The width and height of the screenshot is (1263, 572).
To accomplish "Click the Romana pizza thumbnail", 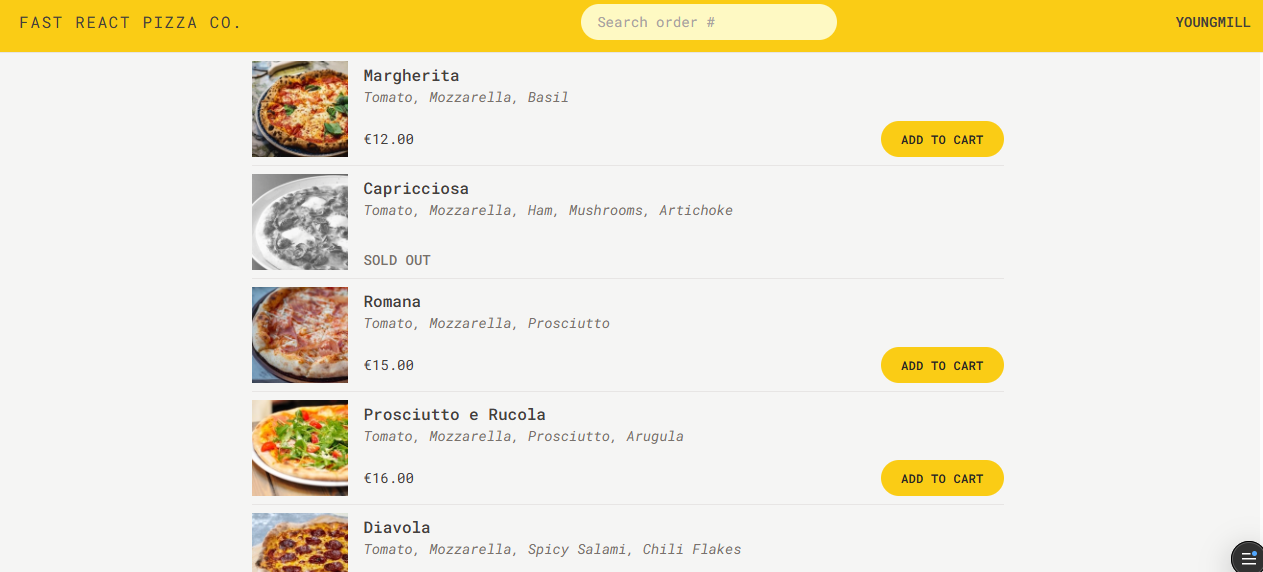I will 300,335.
